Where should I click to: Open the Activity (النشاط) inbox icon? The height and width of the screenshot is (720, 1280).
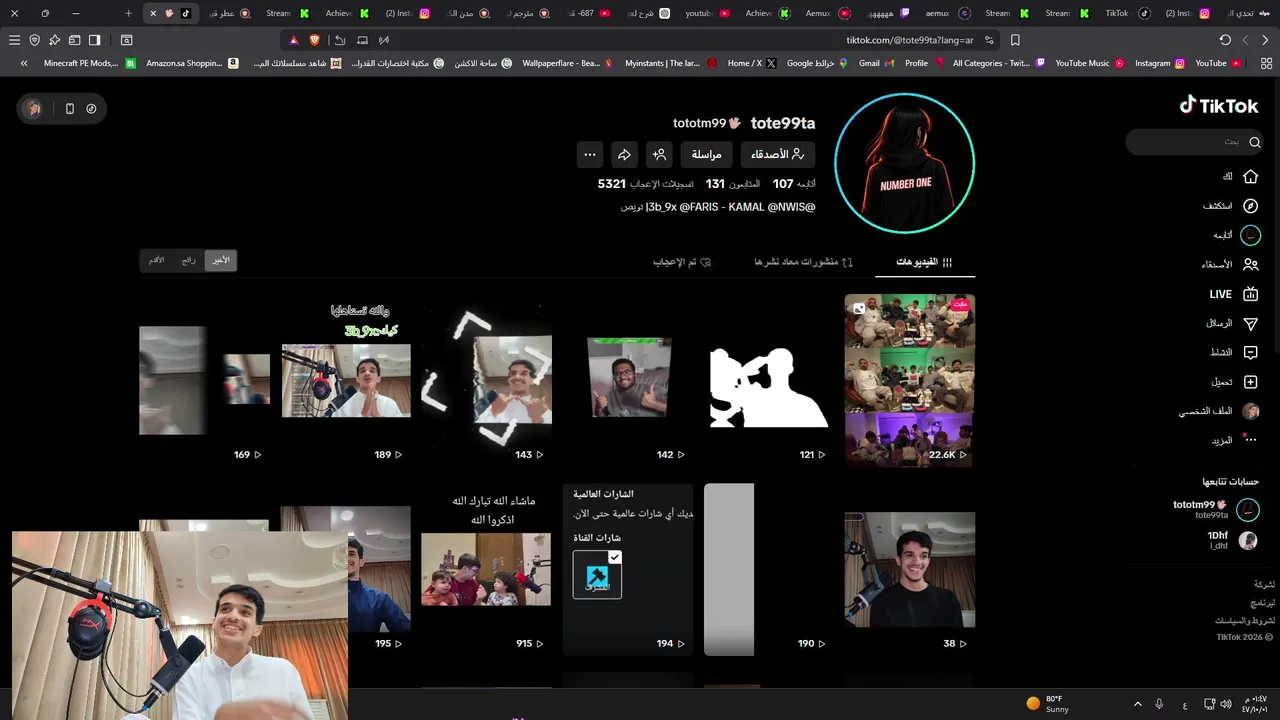(1250, 352)
